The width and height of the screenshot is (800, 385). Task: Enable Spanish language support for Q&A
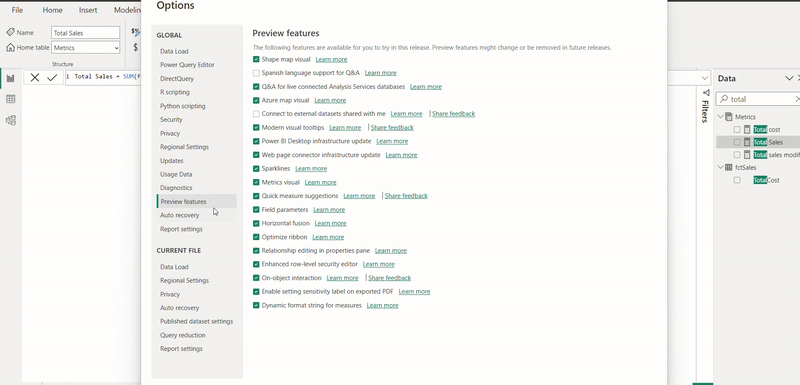point(256,73)
